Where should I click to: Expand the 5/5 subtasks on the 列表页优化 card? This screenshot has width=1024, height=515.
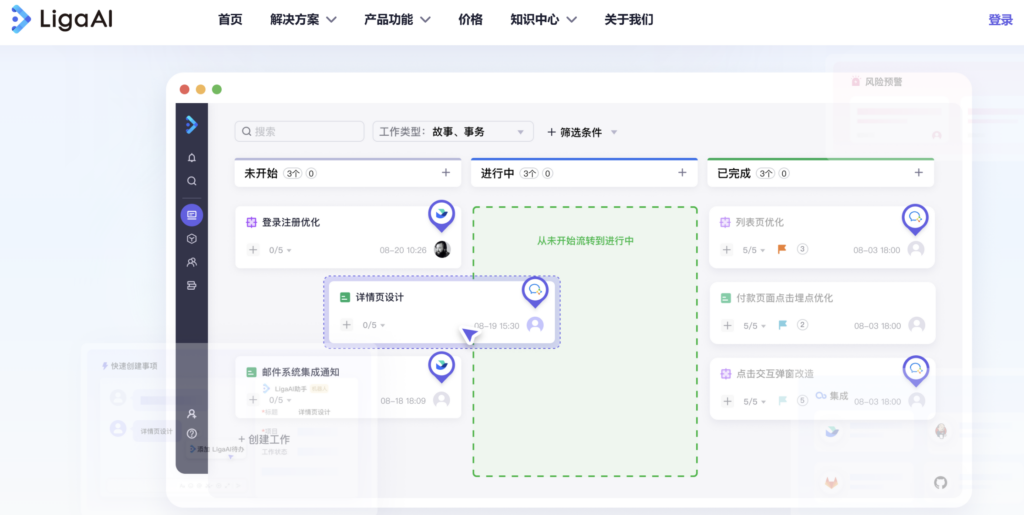(754, 250)
